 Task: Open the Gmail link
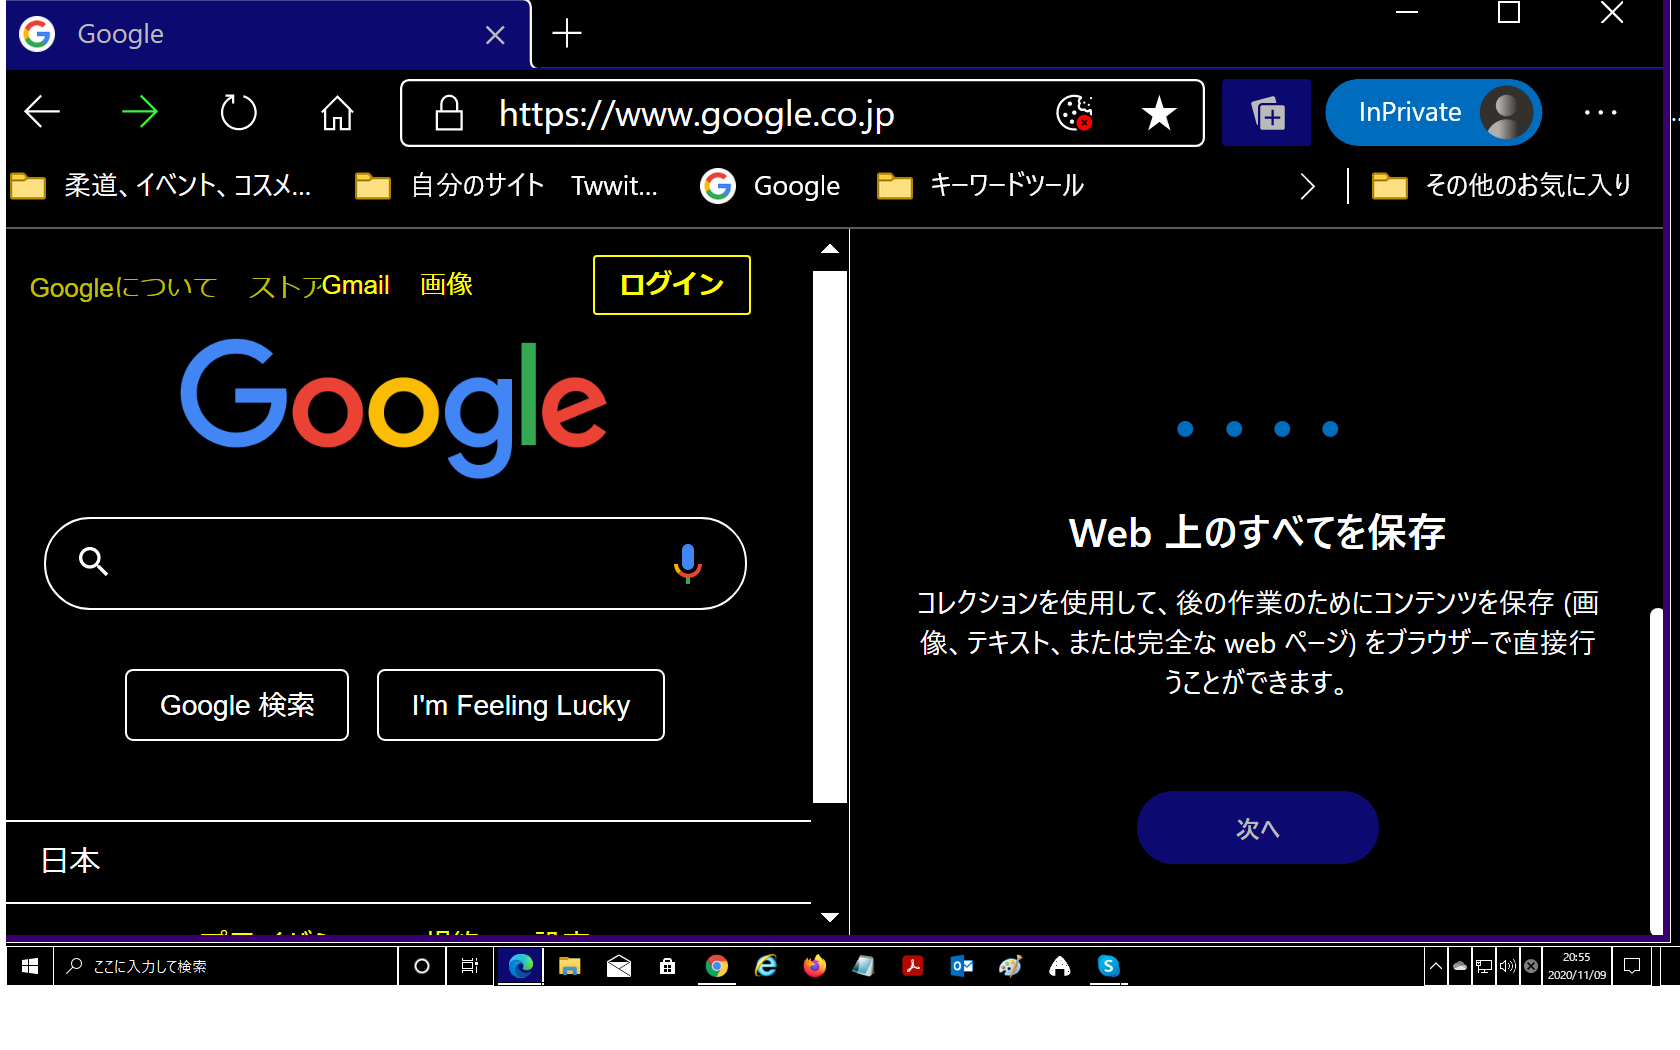tap(355, 286)
